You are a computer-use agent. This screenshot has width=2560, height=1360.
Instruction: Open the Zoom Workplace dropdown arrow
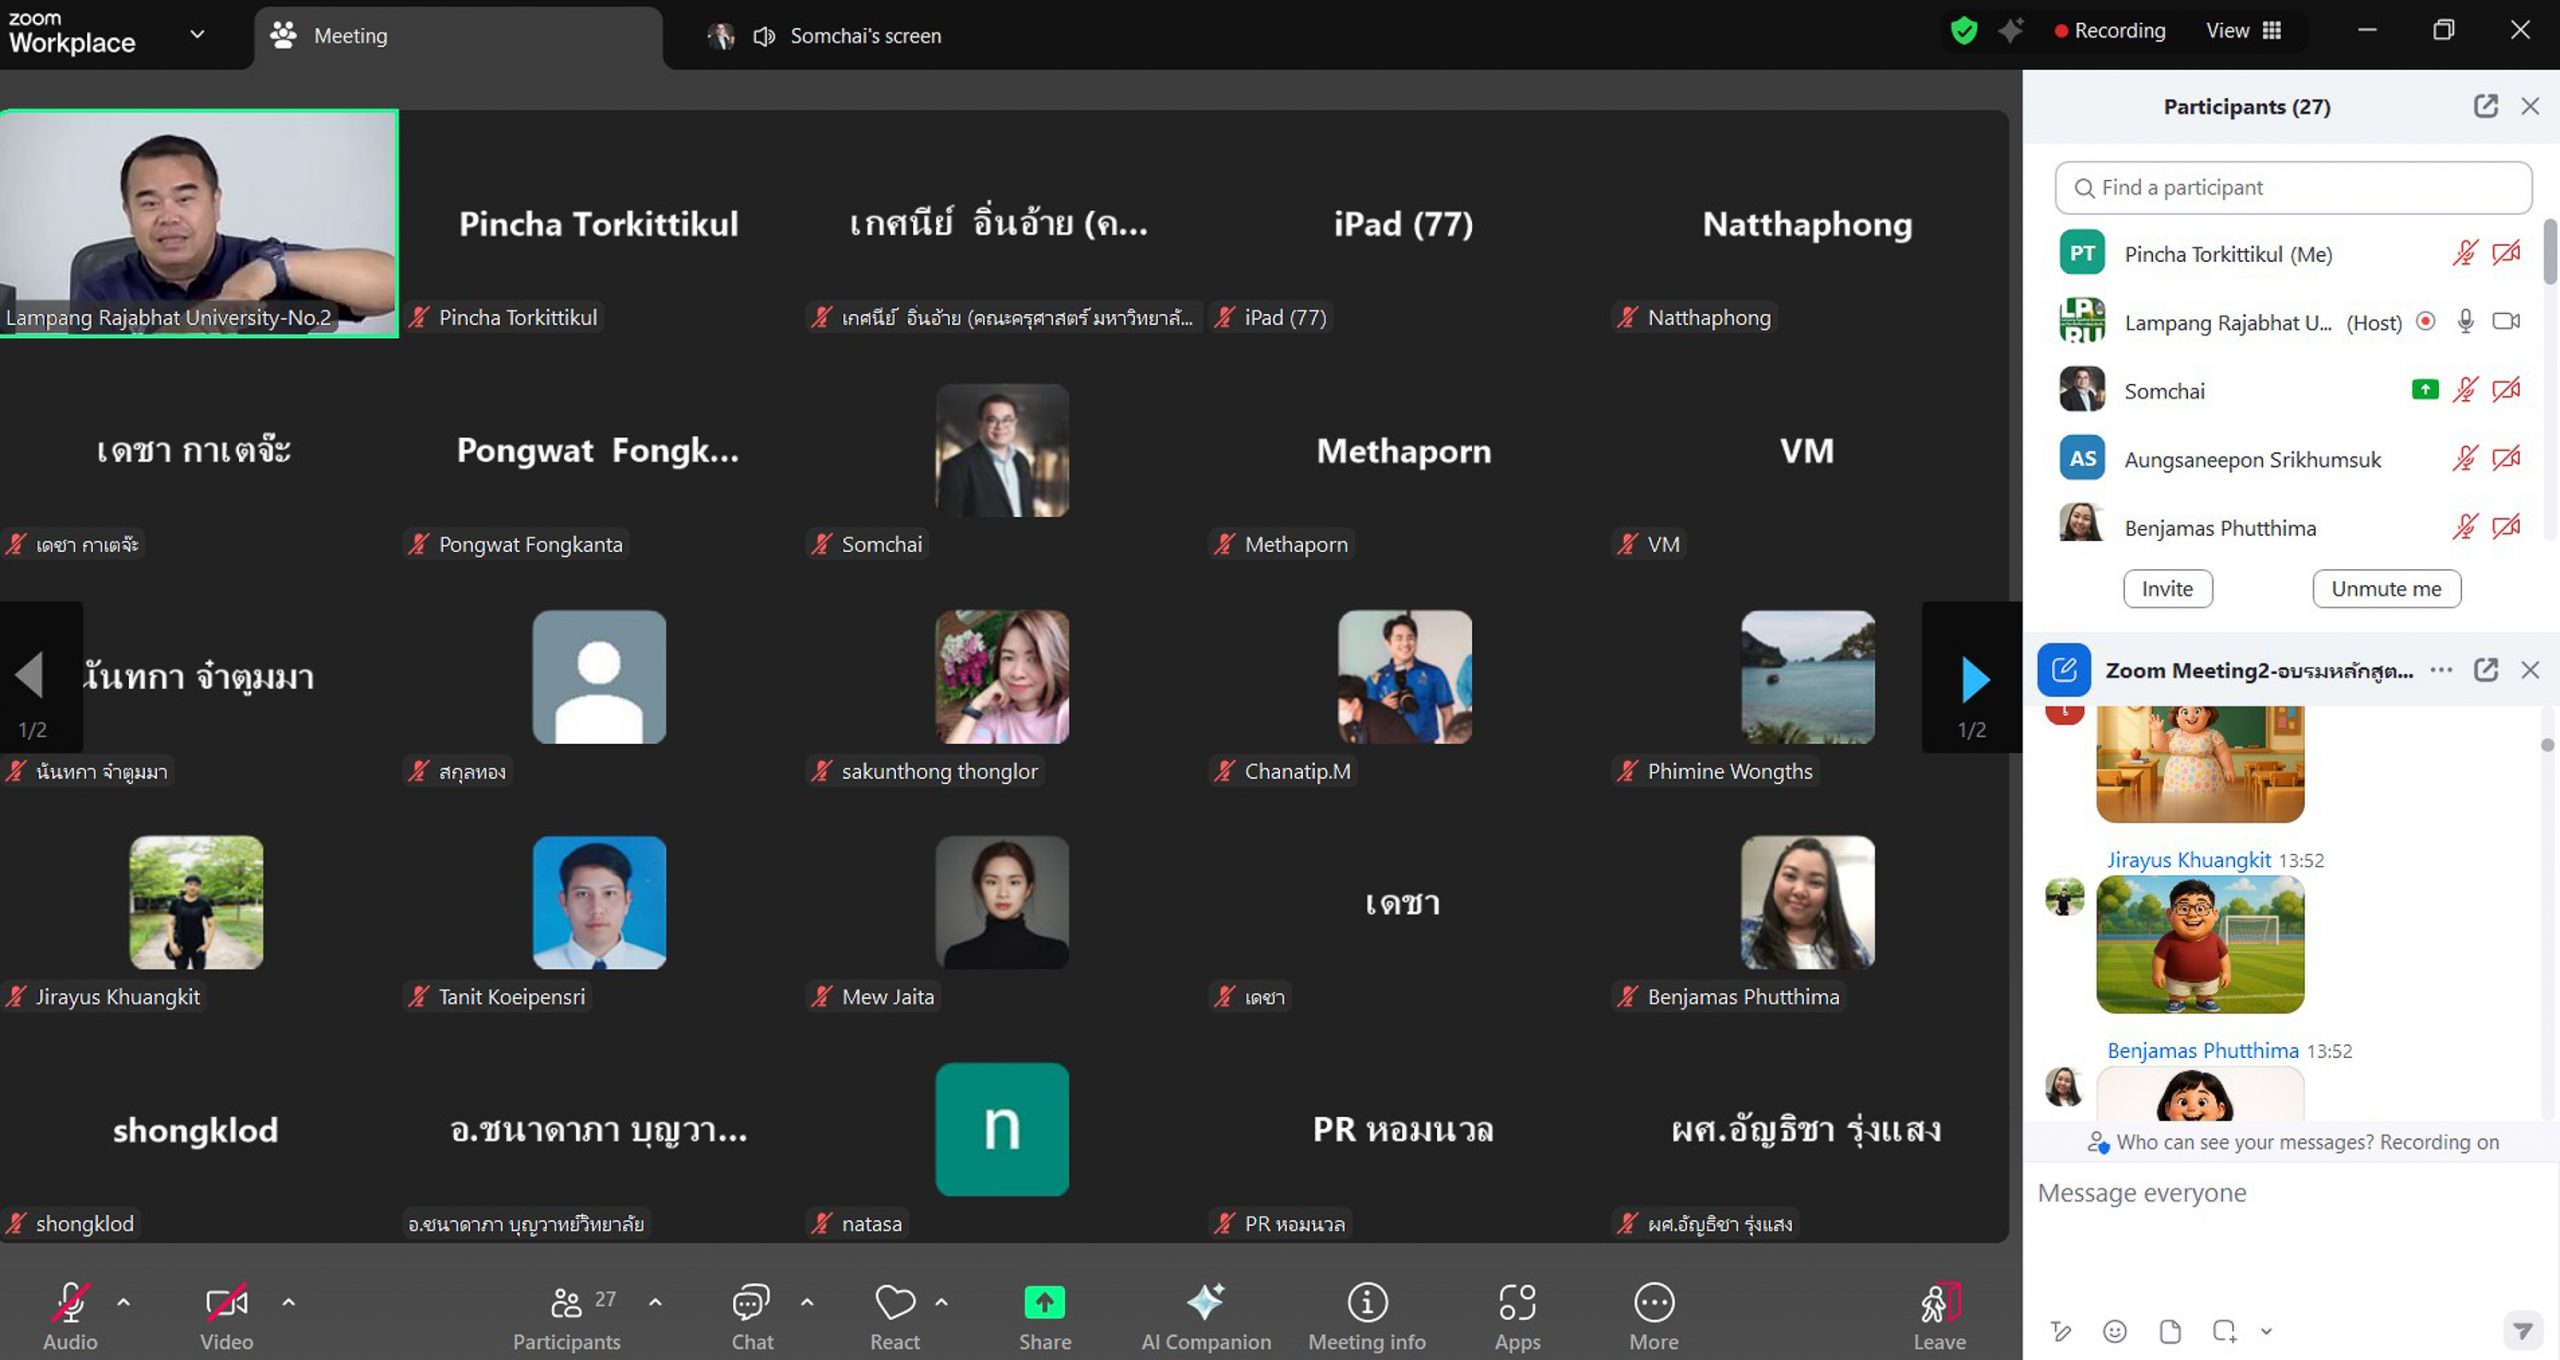197,34
